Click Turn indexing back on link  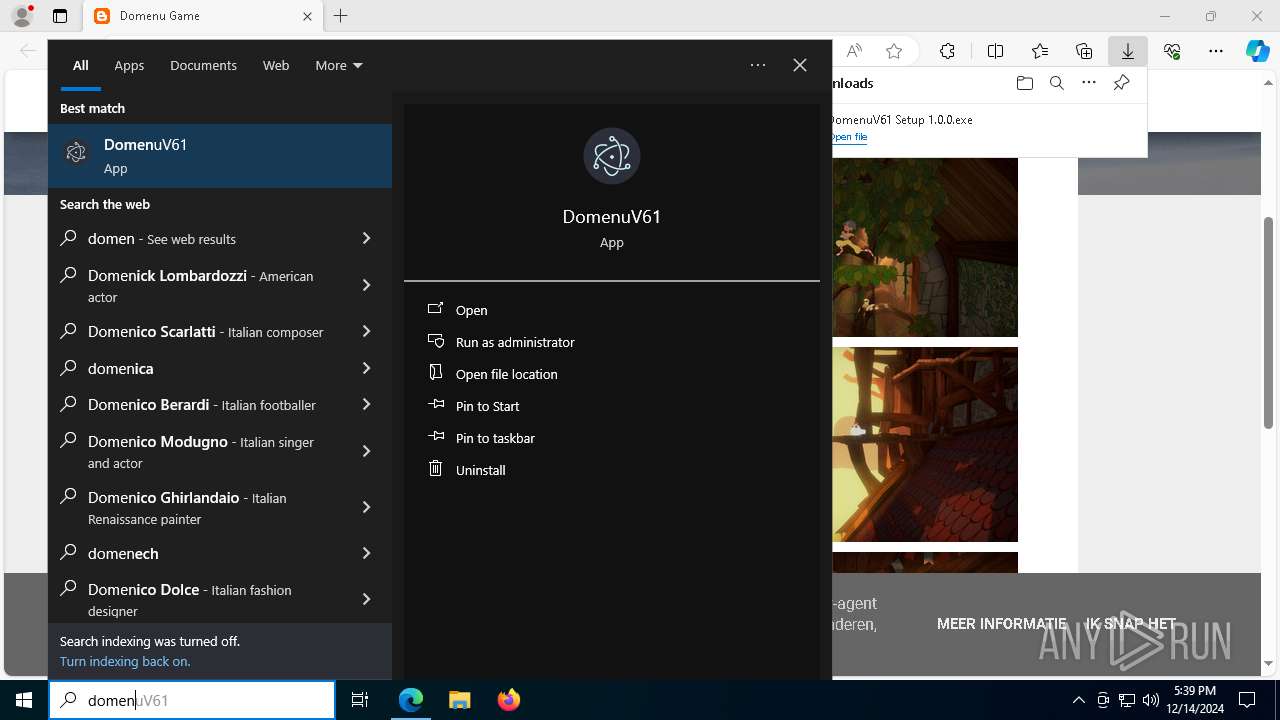tap(125, 661)
